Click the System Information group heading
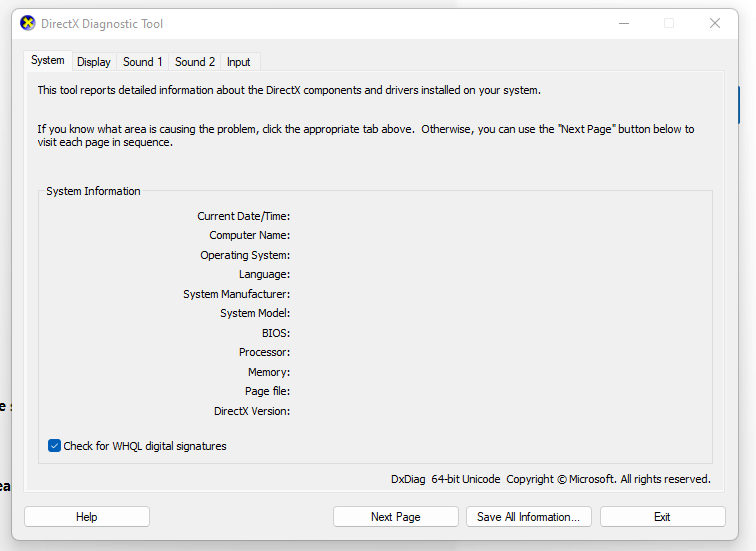756x551 pixels. (x=93, y=191)
